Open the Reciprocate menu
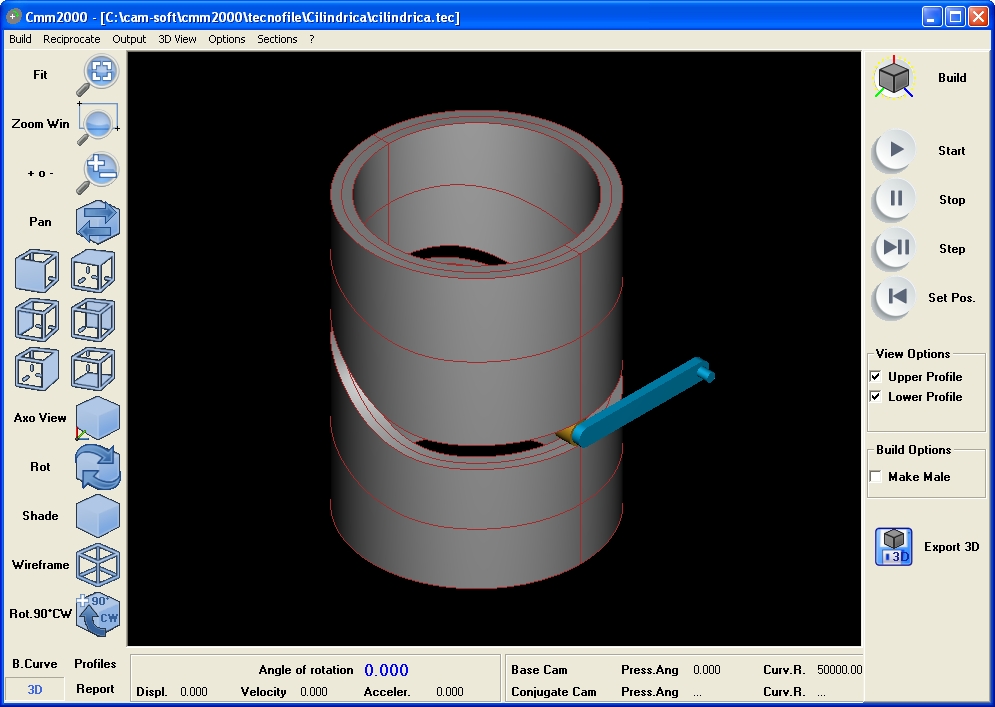Viewport: 995px width, 707px height. click(71, 39)
